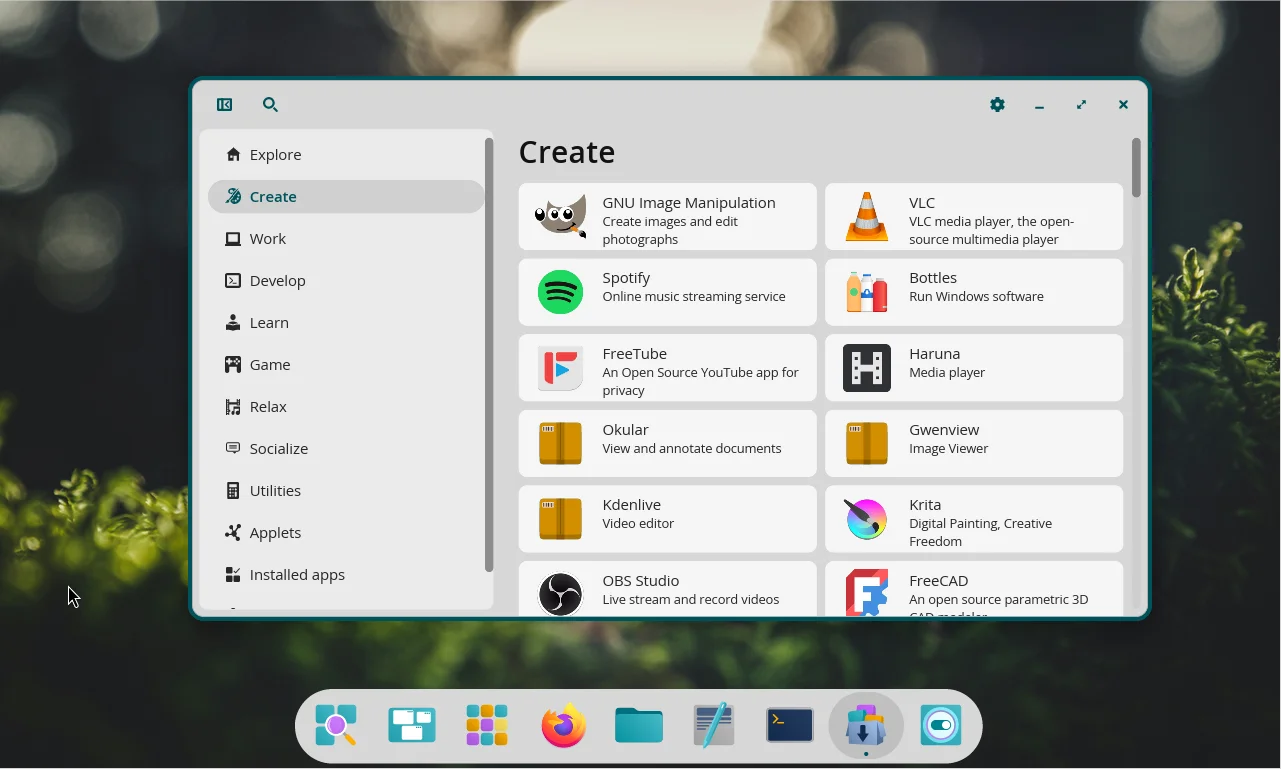Image resolution: width=1281 pixels, height=769 pixels.
Task: Open the FreeTube app card
Action: click(667, 368)
